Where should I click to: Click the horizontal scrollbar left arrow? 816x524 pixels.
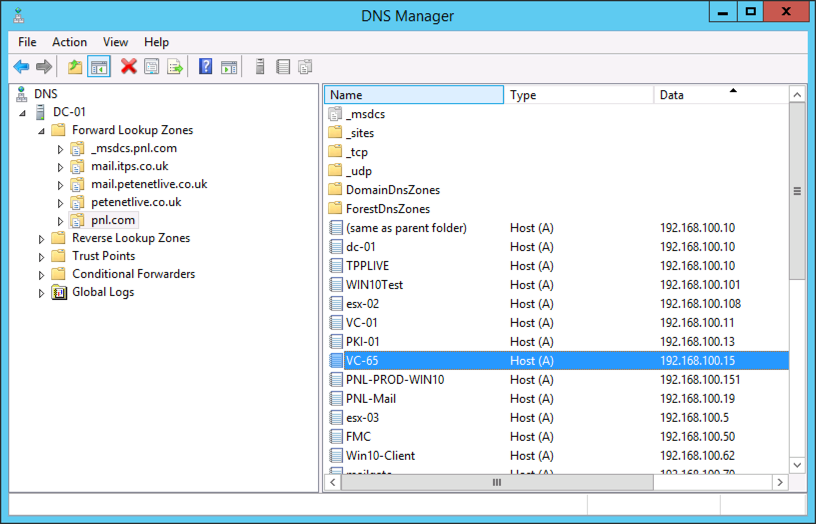tap(333, 482)
